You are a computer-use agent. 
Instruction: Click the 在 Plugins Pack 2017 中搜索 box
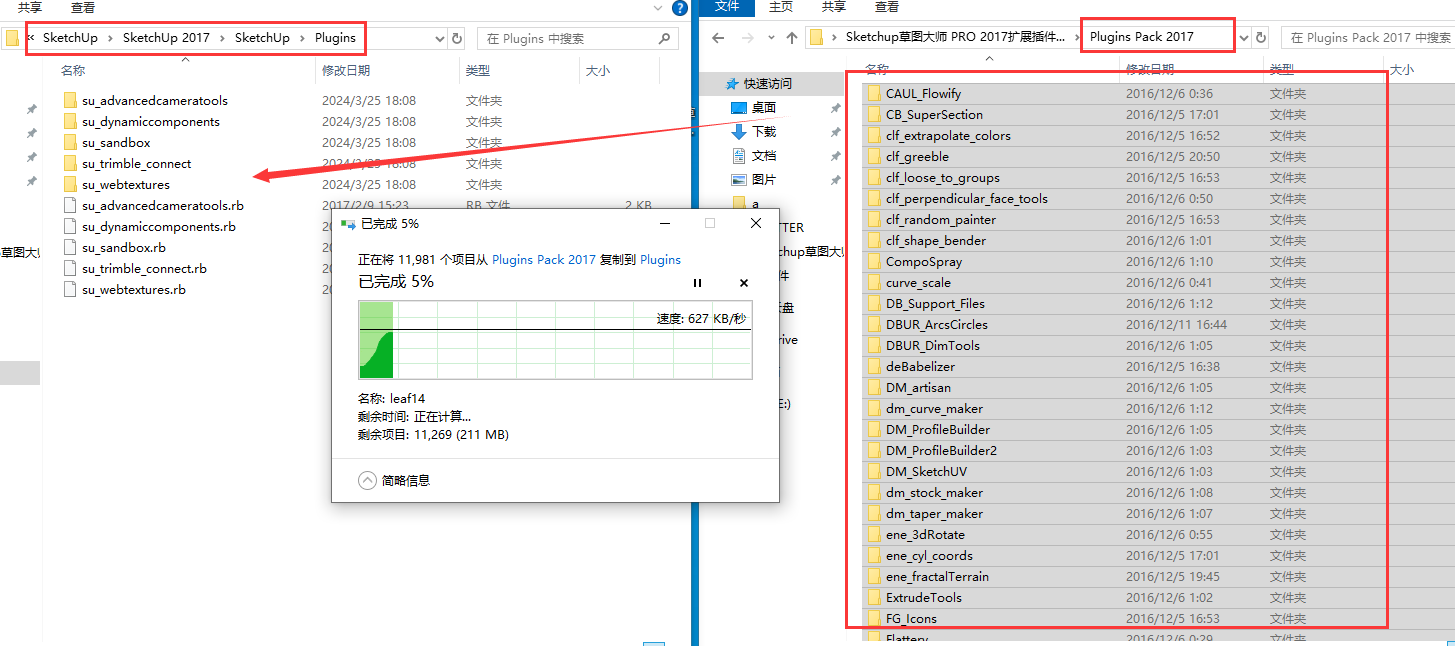coord(1368,38)
